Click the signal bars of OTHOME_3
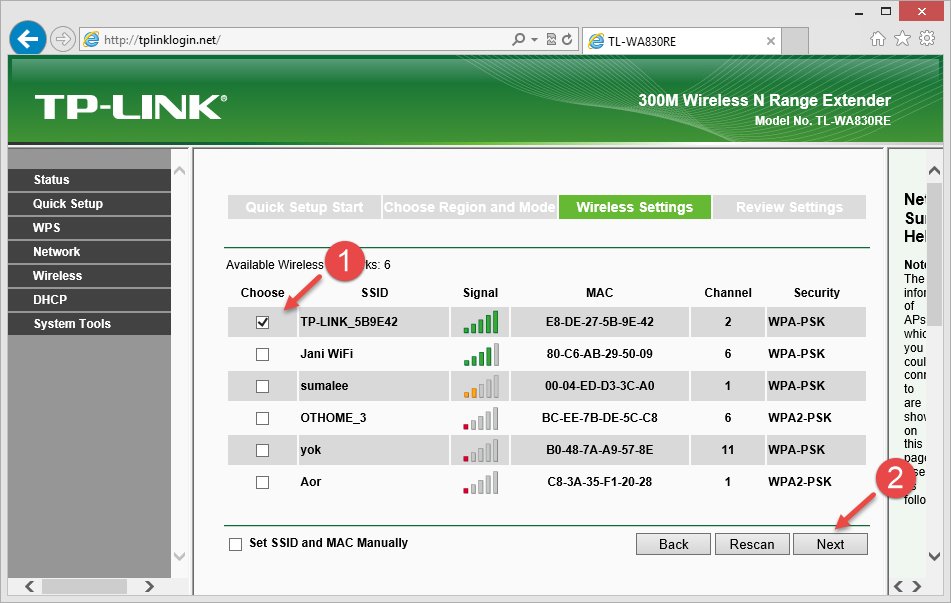Image resolution: width=951 pixels, height=603 pixels. tap(480, 419)
